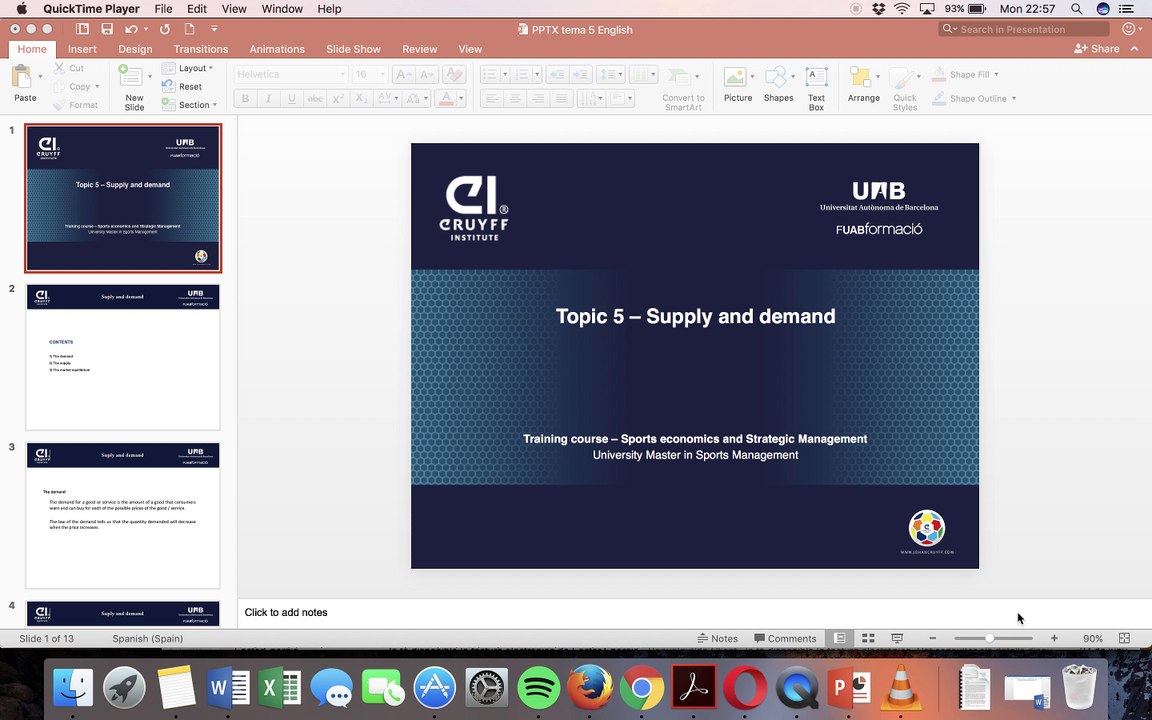Viewport: 1152px width, 720px height.
Task: Open the Slide Show tab
Action: (x=353, y=48)
